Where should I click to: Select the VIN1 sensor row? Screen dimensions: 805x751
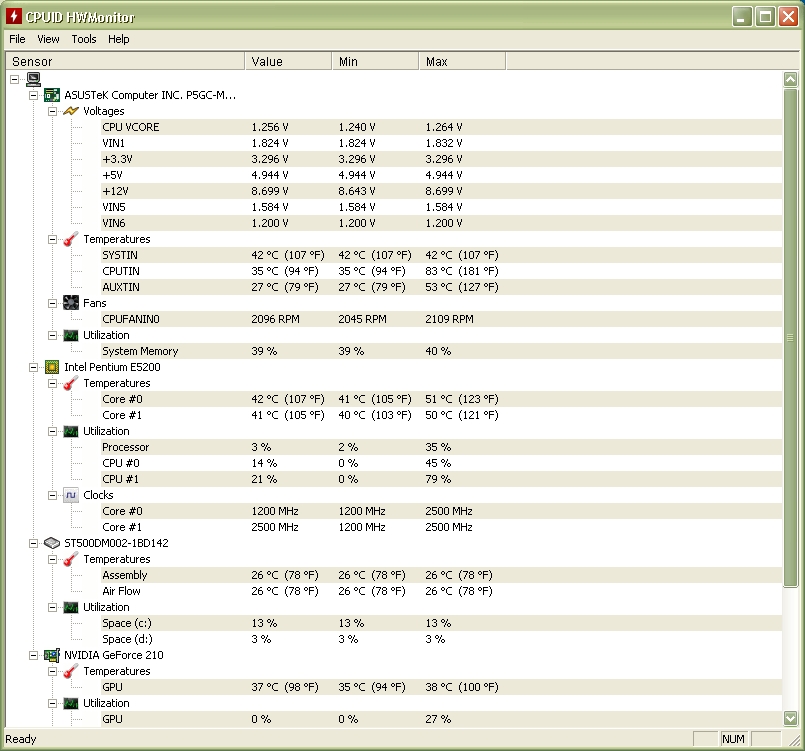tap(442, 143)
